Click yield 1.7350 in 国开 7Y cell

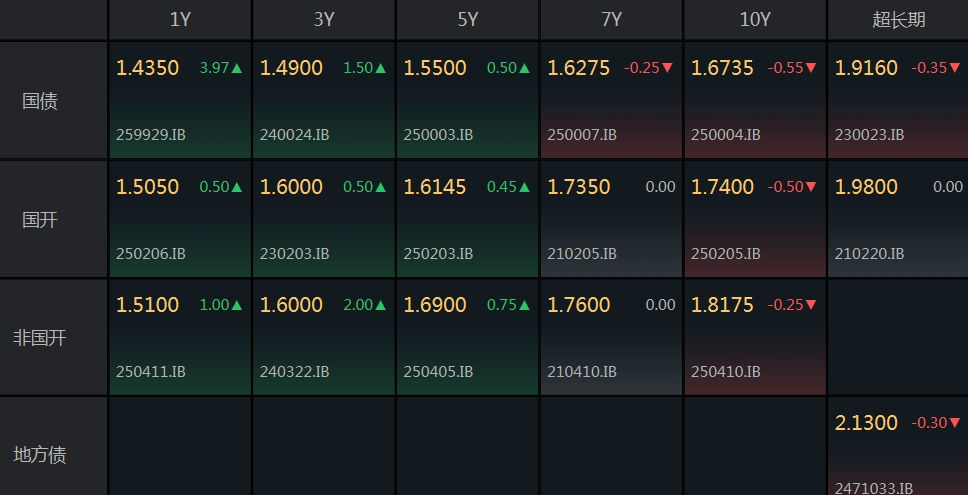578,187
